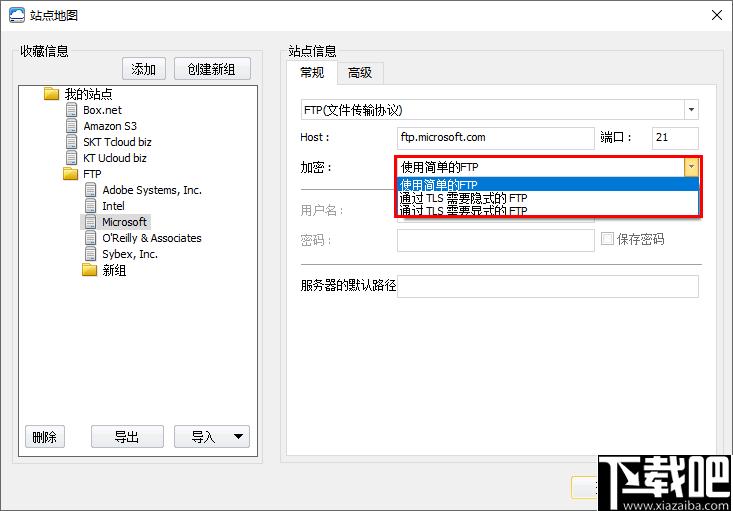The height and width of the screenshot is (511, 733).
Task: Choose 通过 TLS 需要隐式的 FTP option
Action: (463, 198)
